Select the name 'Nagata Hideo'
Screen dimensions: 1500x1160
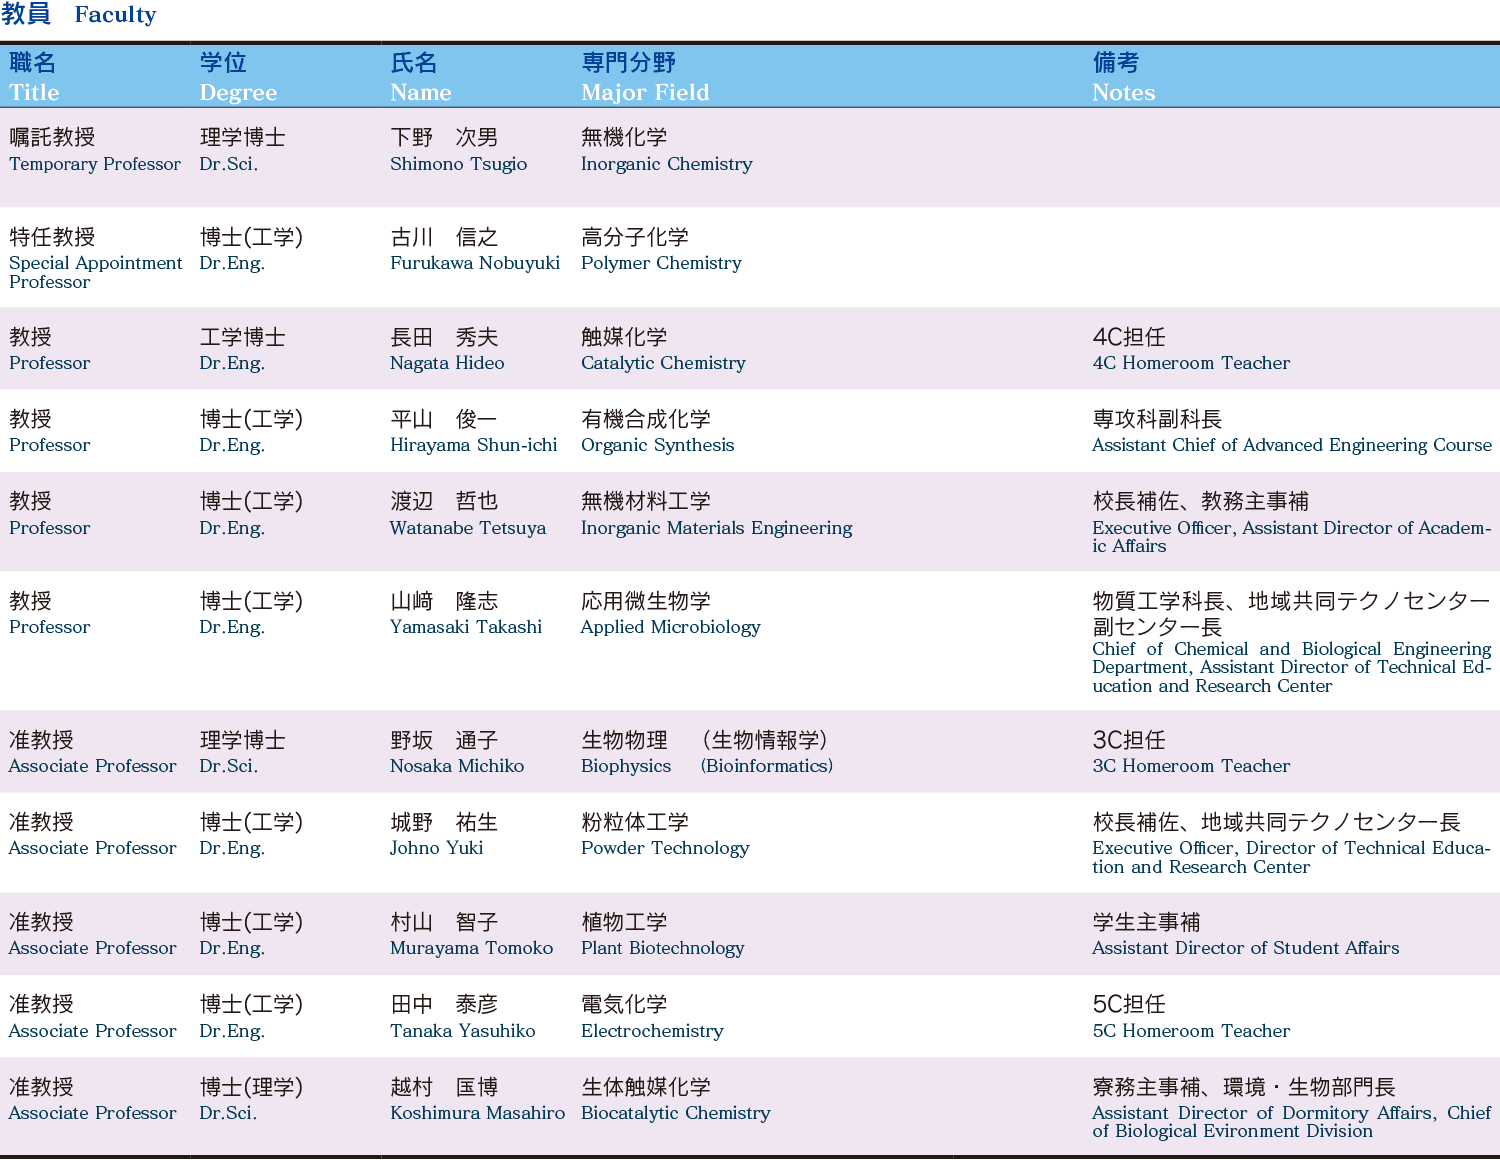(x=447, y=363)
